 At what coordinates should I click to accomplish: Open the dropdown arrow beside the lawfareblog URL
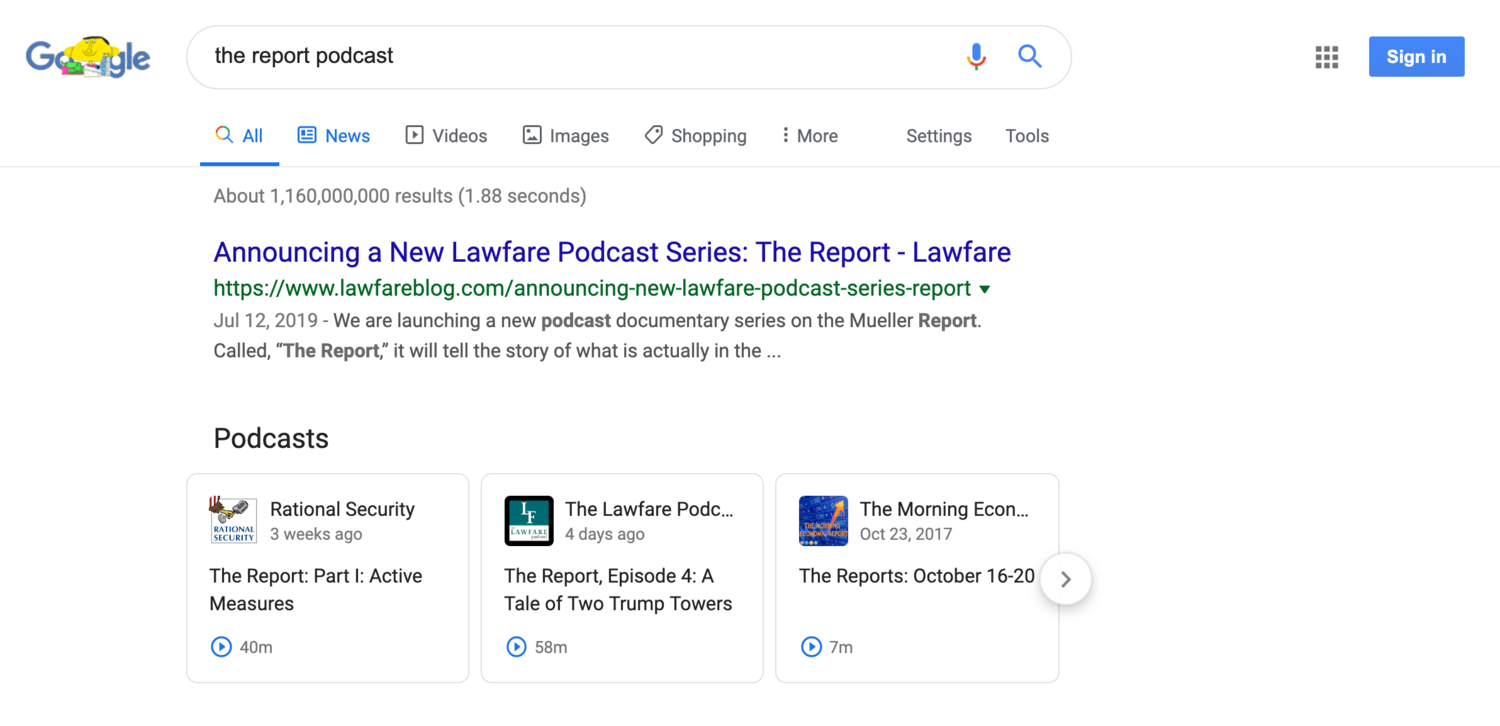[985, 289]
